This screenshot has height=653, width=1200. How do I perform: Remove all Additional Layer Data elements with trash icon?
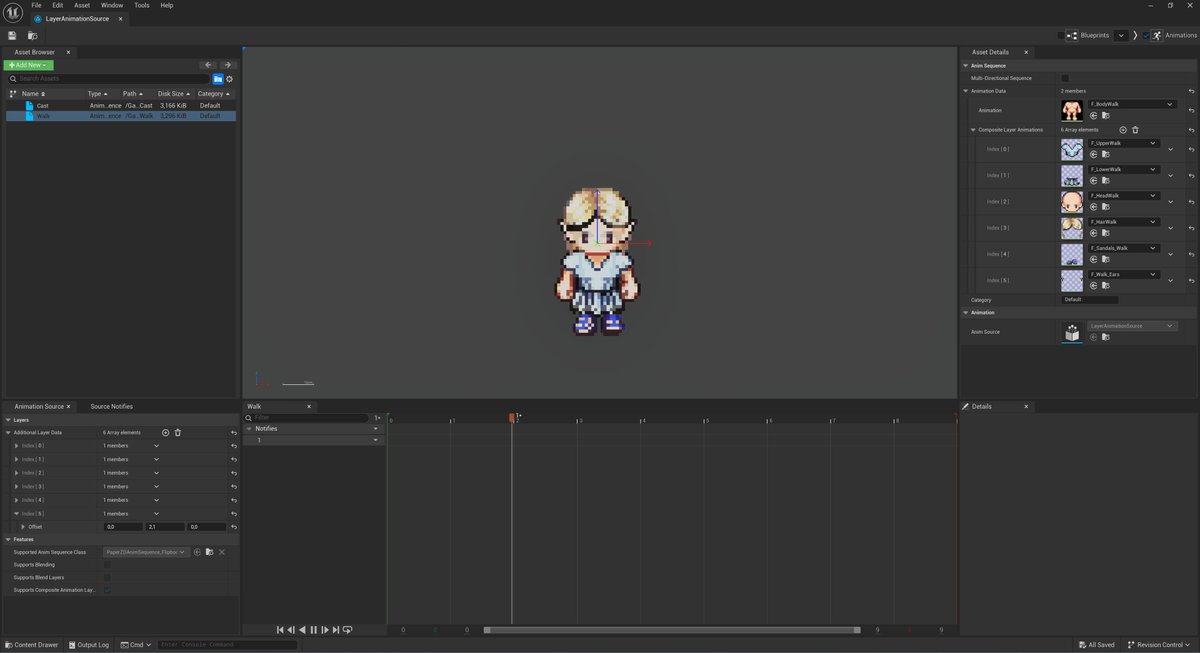tap(178, 433)
